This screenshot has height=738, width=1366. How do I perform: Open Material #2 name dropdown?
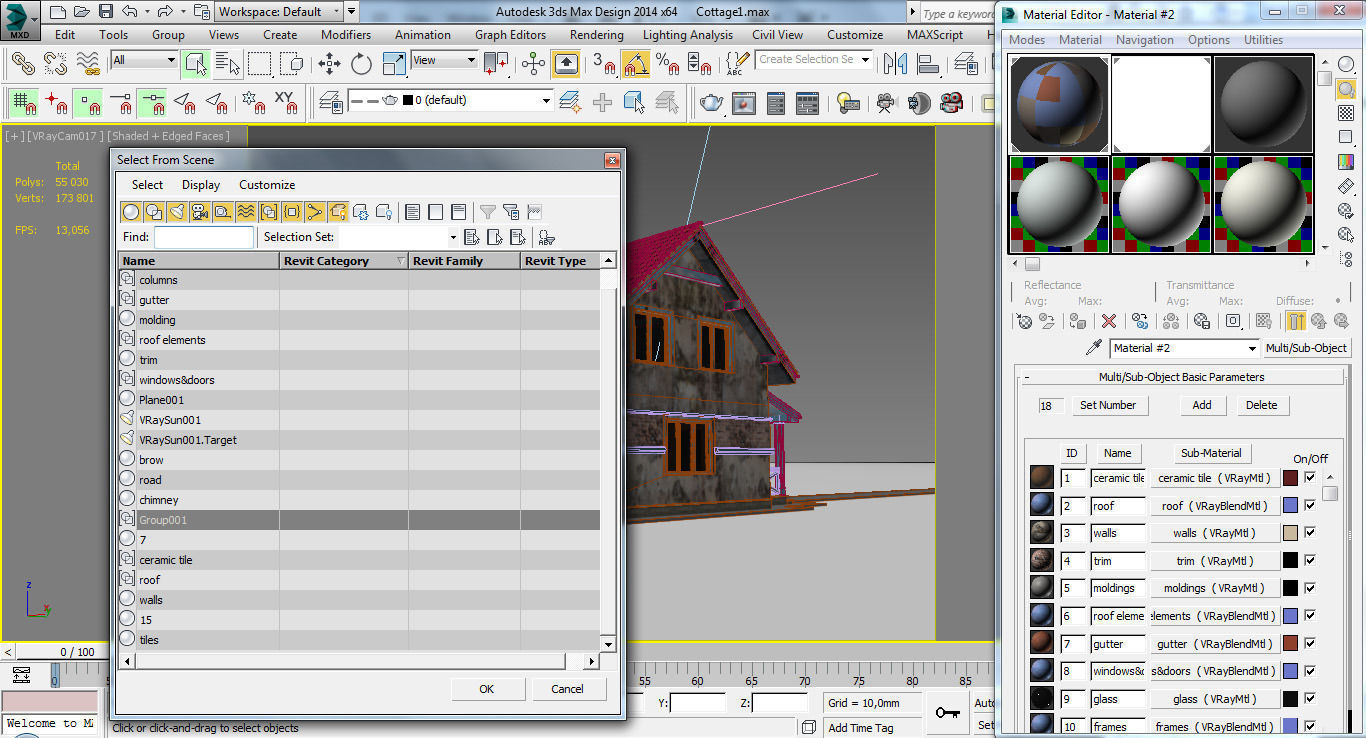(1252, 348)
